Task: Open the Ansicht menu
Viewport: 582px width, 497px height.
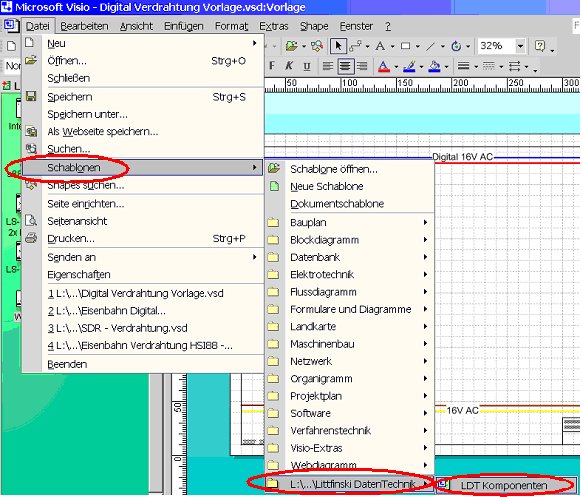Action: (136, 26)
